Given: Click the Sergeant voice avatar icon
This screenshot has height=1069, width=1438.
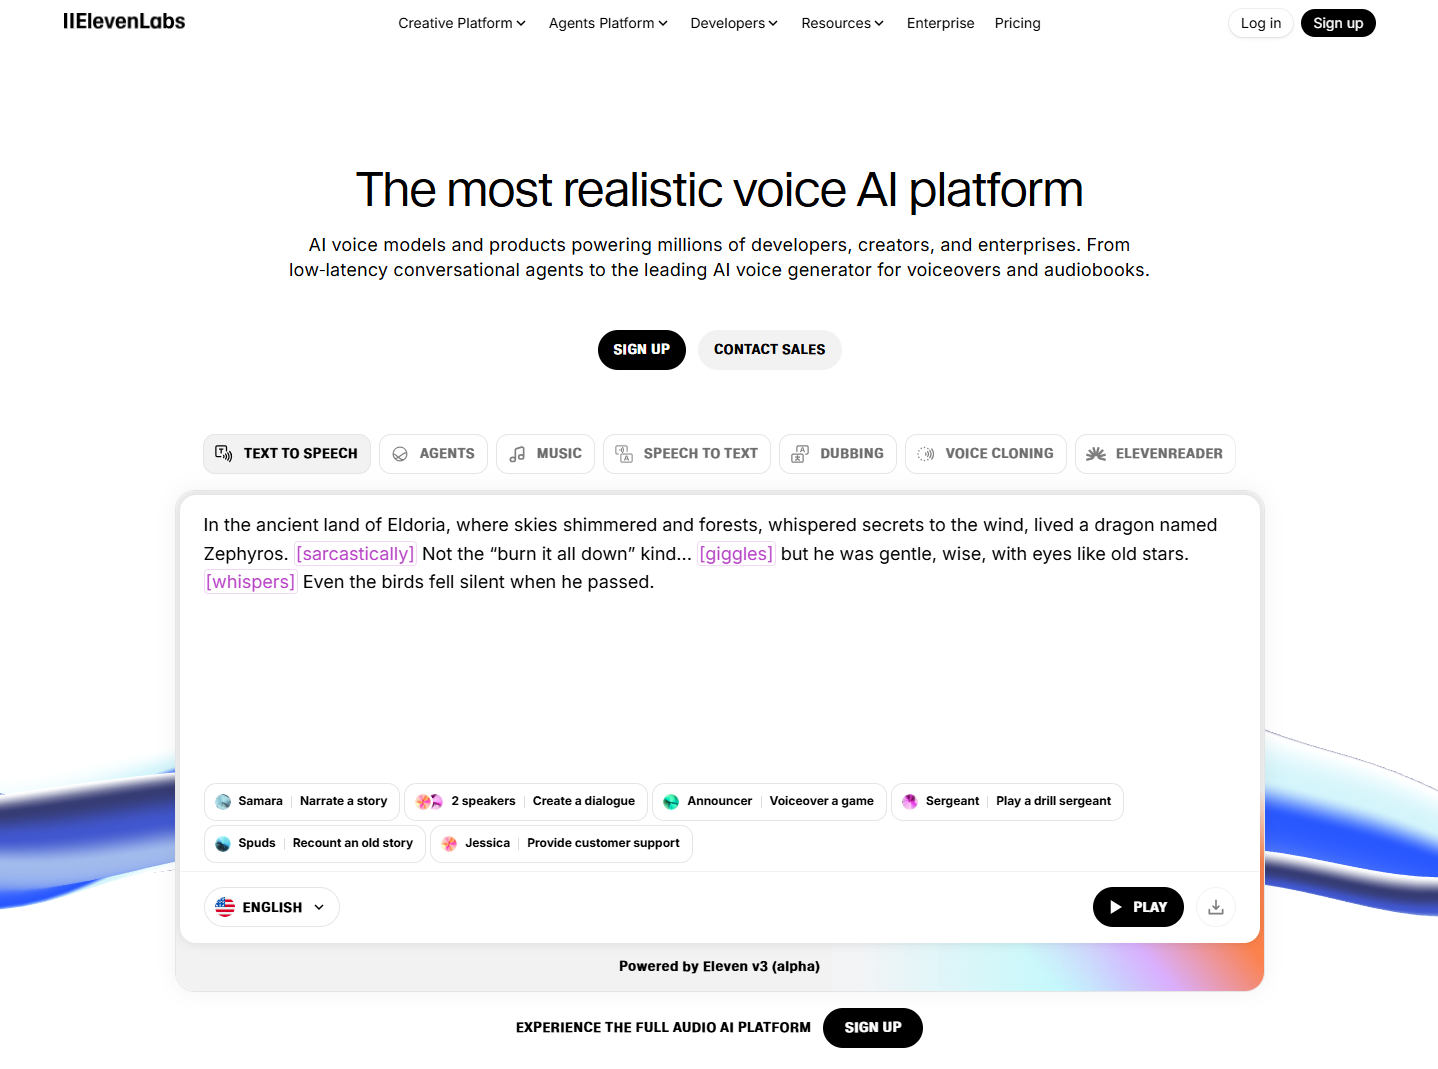Looking at the screenshot, I should click(910, 802).
